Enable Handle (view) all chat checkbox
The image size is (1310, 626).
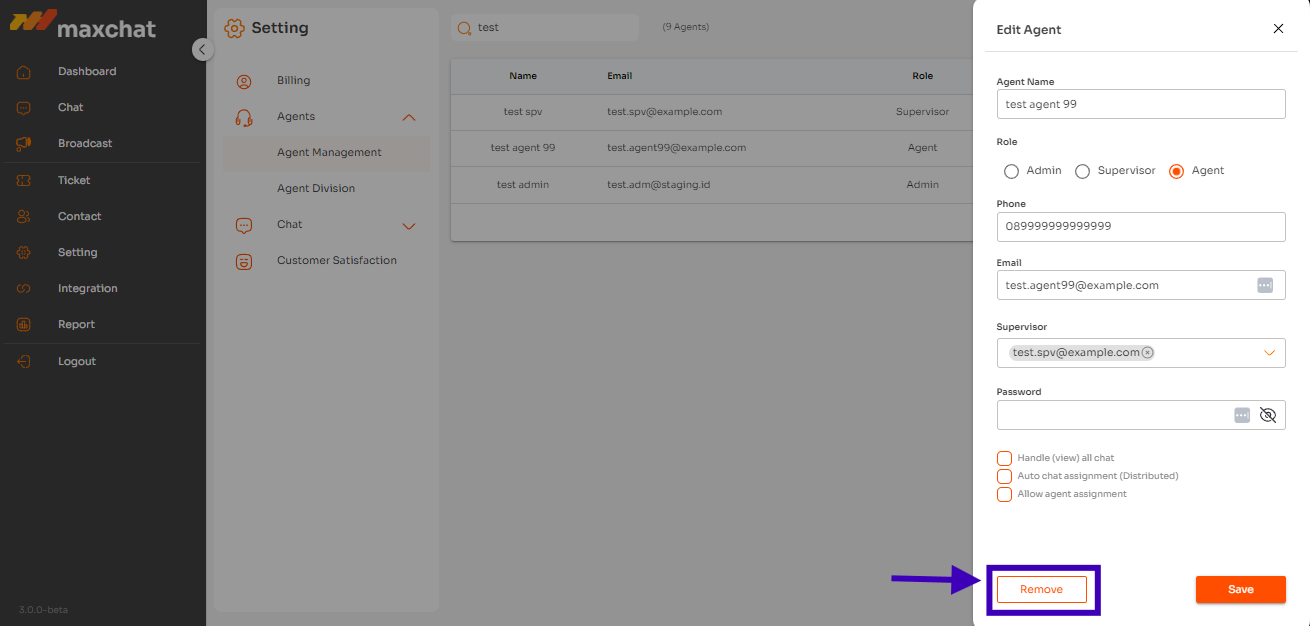(1004, 458)
